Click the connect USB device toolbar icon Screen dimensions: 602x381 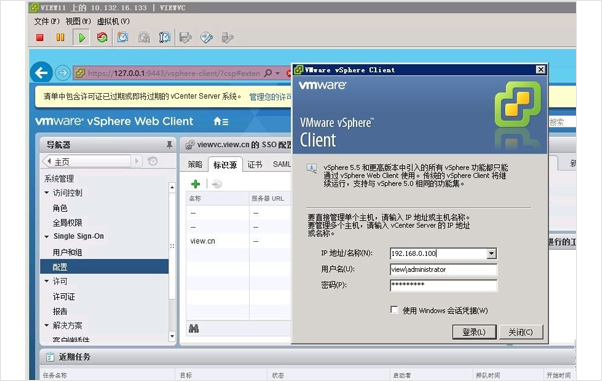[227, 38]
